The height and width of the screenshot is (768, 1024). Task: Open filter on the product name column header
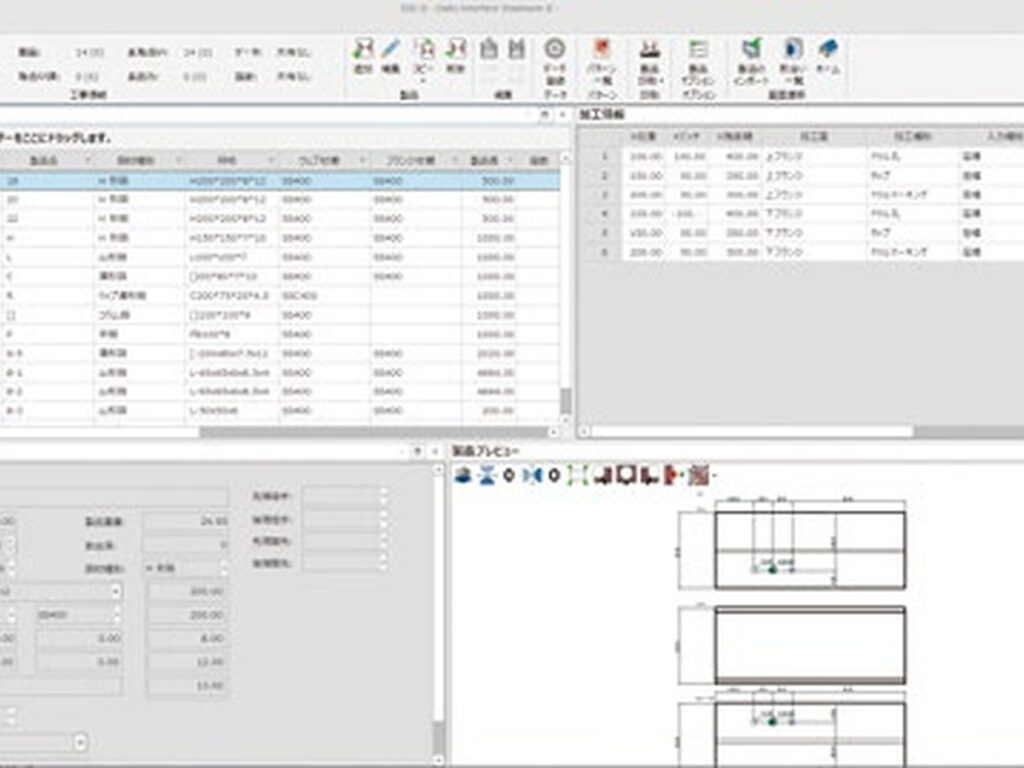tap(86, 160)
